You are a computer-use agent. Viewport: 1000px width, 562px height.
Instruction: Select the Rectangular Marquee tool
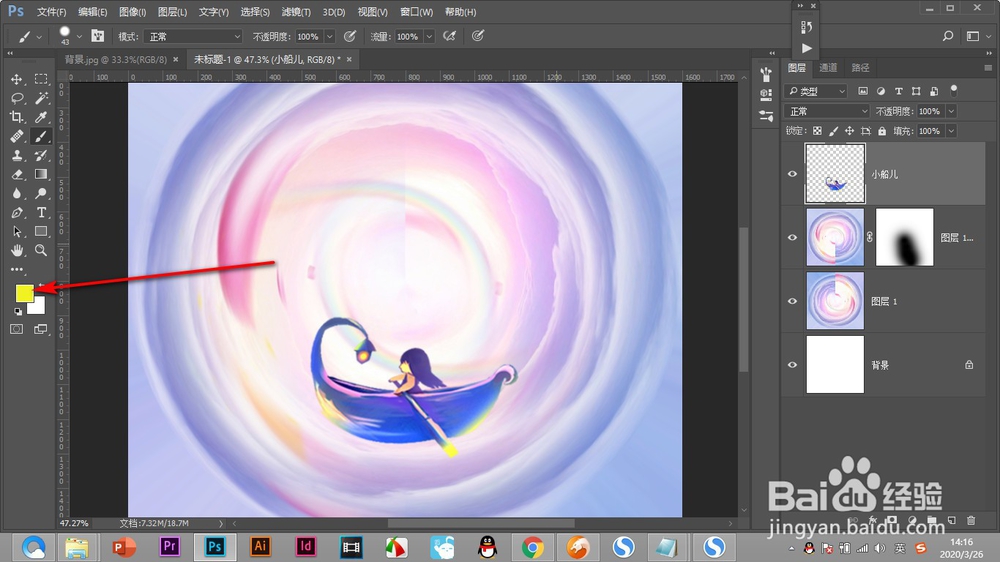pos(41,79)
